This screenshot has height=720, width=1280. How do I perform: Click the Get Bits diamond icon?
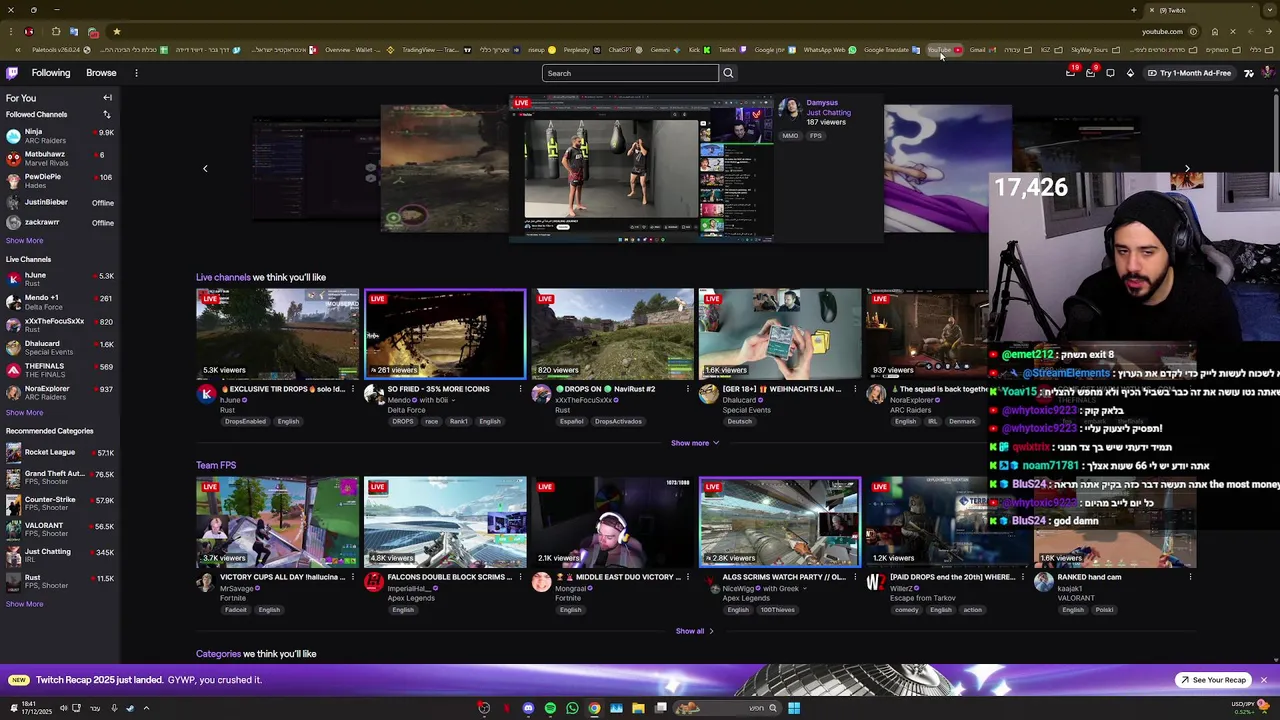[1130, 73]
